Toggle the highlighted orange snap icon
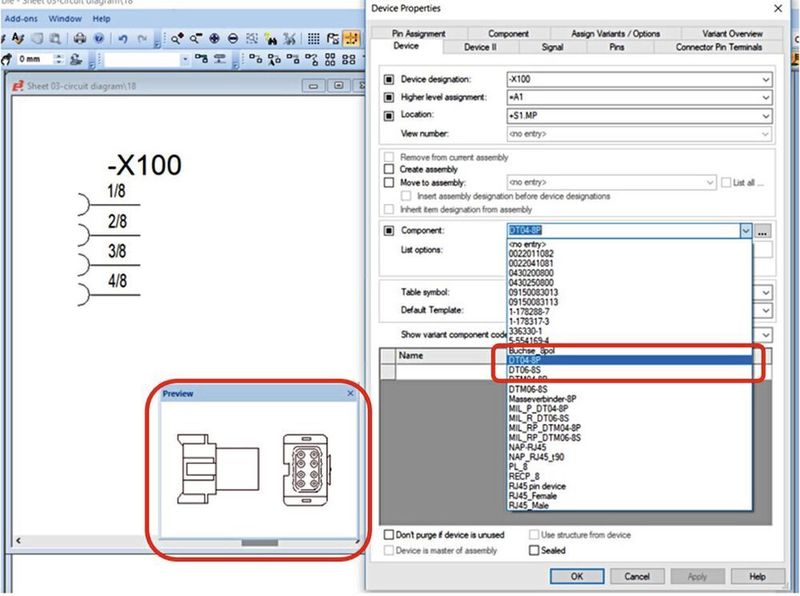800x596 pixels. coord(351,38)
